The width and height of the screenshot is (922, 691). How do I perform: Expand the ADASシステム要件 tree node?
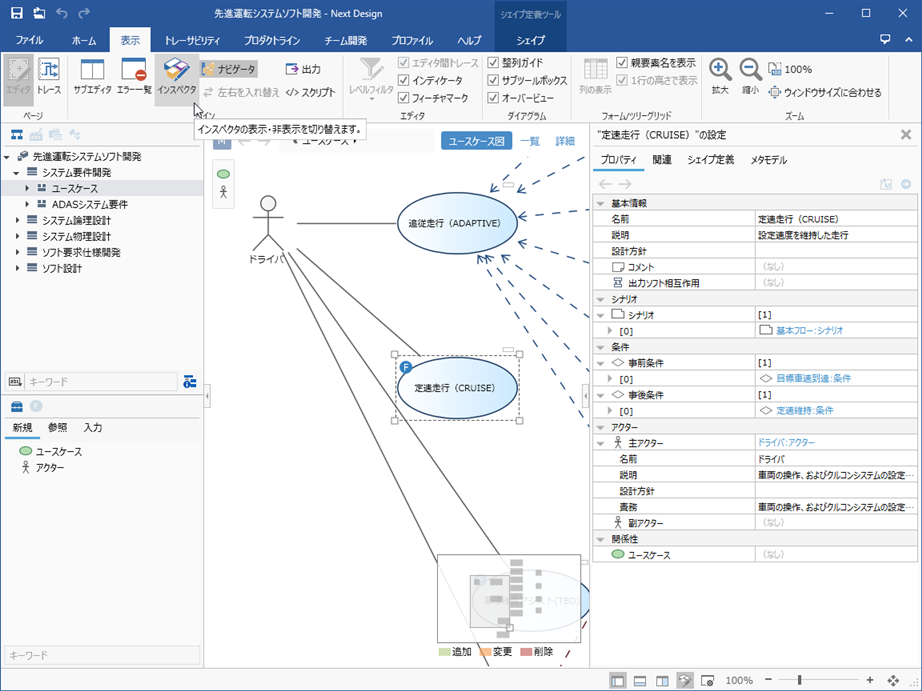(28, 204)
